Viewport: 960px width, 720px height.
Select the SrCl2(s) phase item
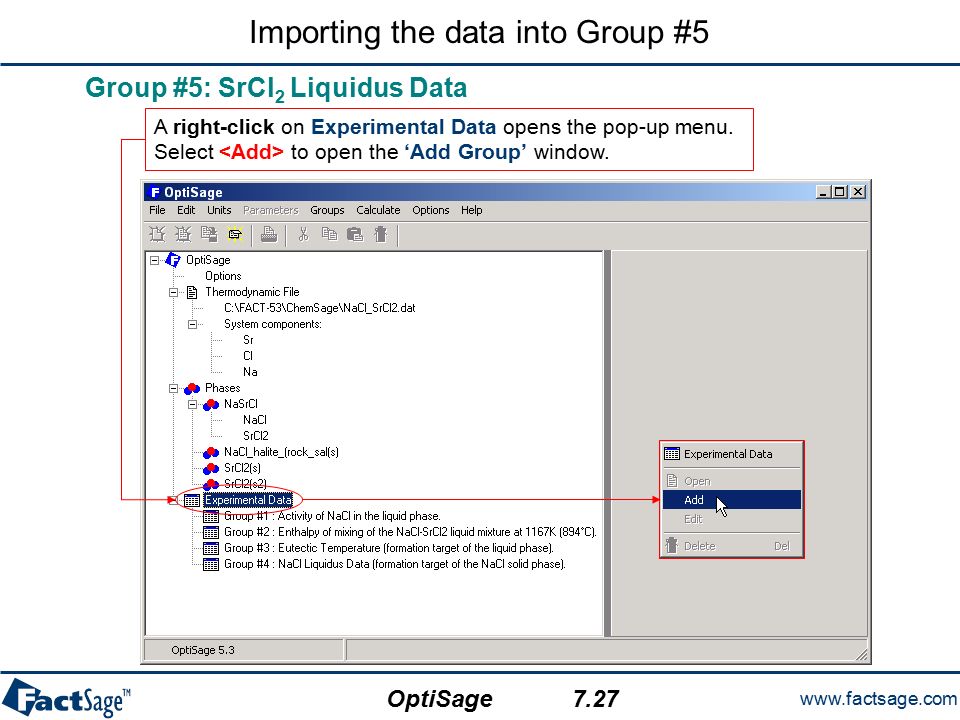point(242,468)
